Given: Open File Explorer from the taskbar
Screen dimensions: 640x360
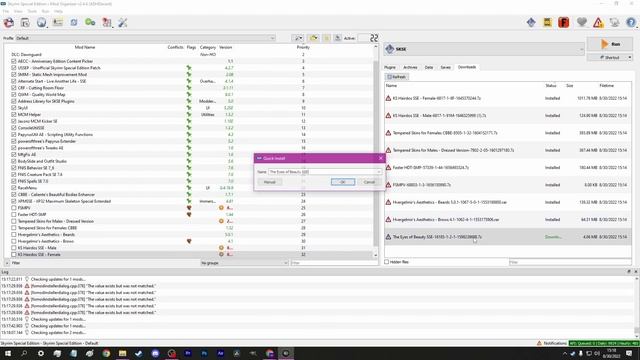Looking at the screenshot, I should click(122, 353).
